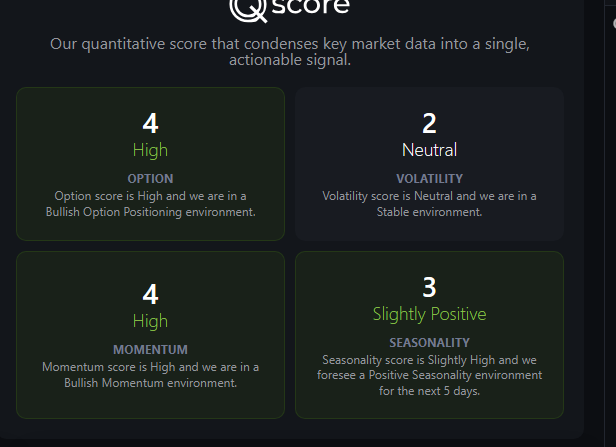
Task: Click the Stable environment volatility description
Action: 429,203
